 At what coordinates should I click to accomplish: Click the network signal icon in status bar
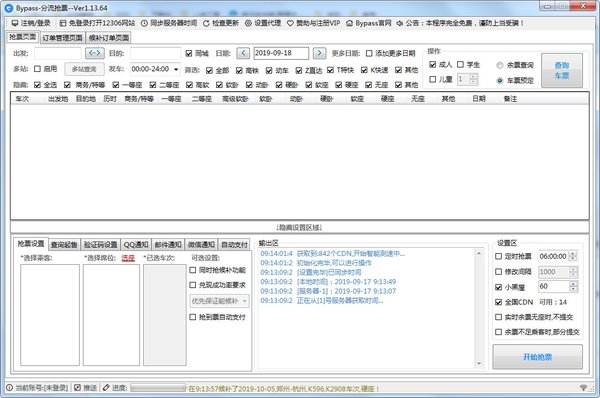[x=584, y=388]
